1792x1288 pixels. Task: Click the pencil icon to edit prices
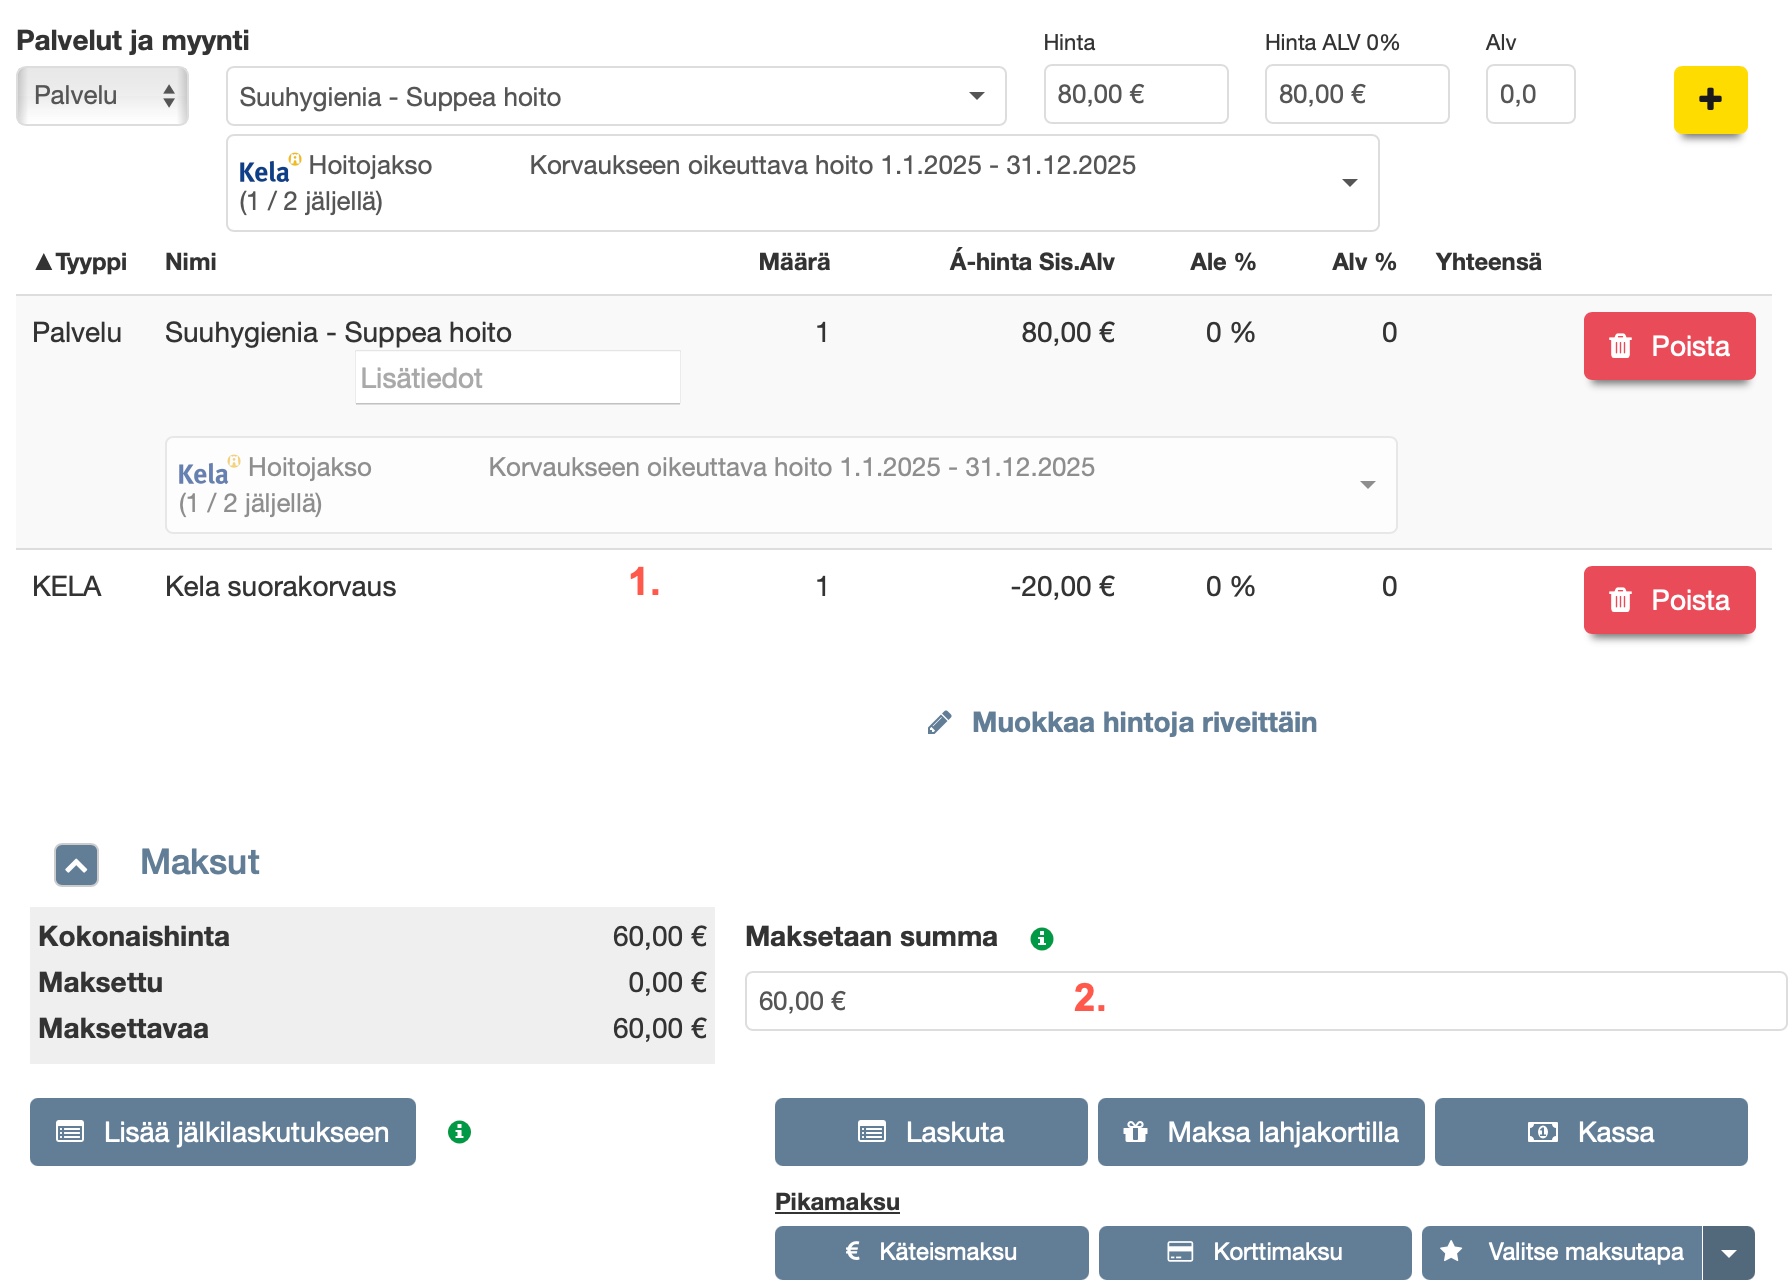tap(939, 723)
